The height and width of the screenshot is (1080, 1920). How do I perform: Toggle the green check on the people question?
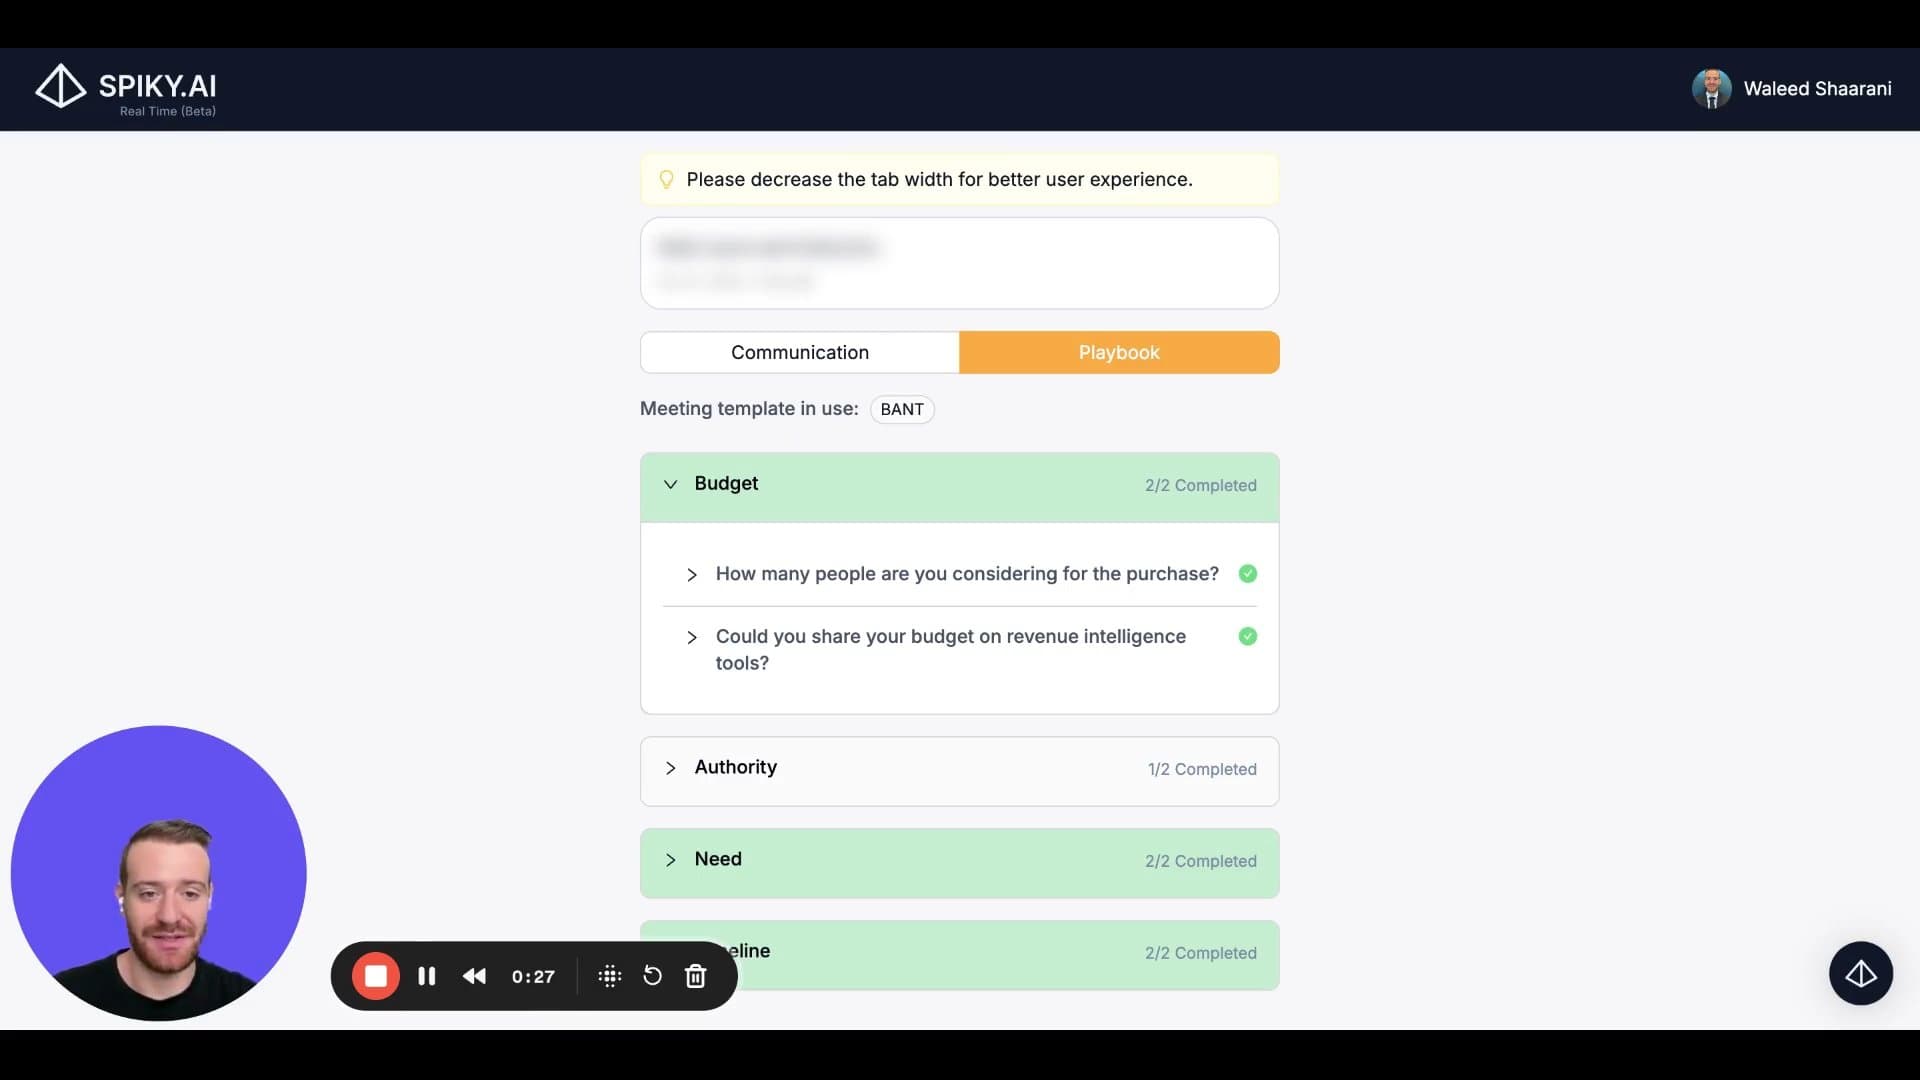(x=1247, y=573)
